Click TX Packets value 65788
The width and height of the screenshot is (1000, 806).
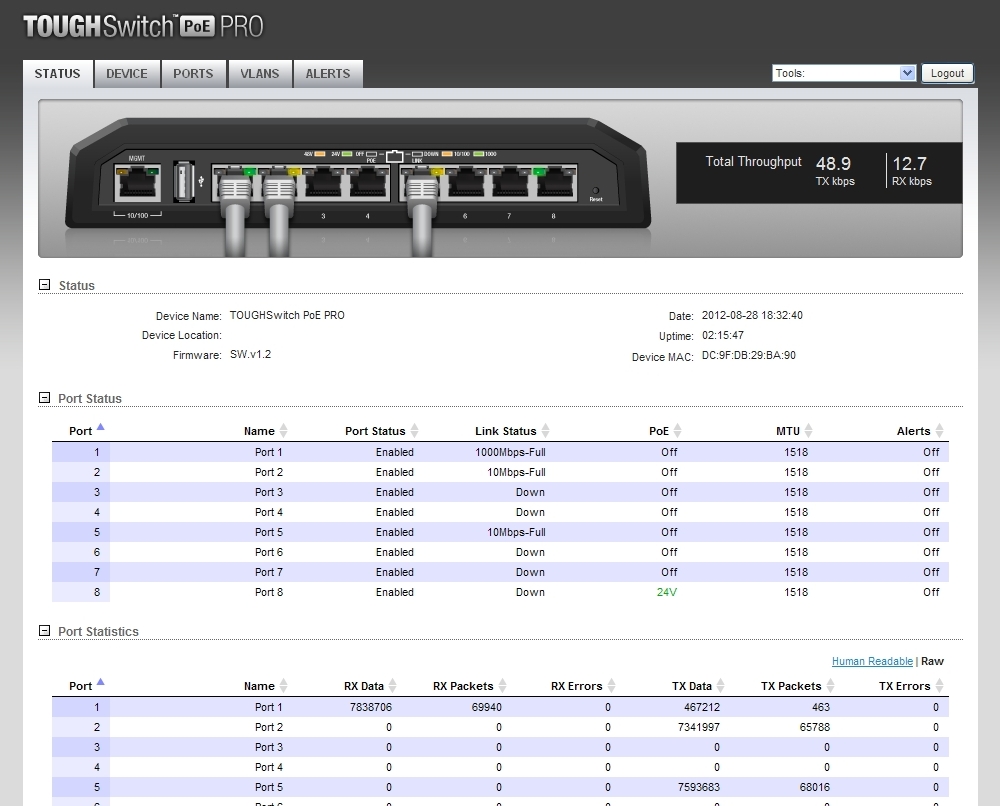click(814, 727)
